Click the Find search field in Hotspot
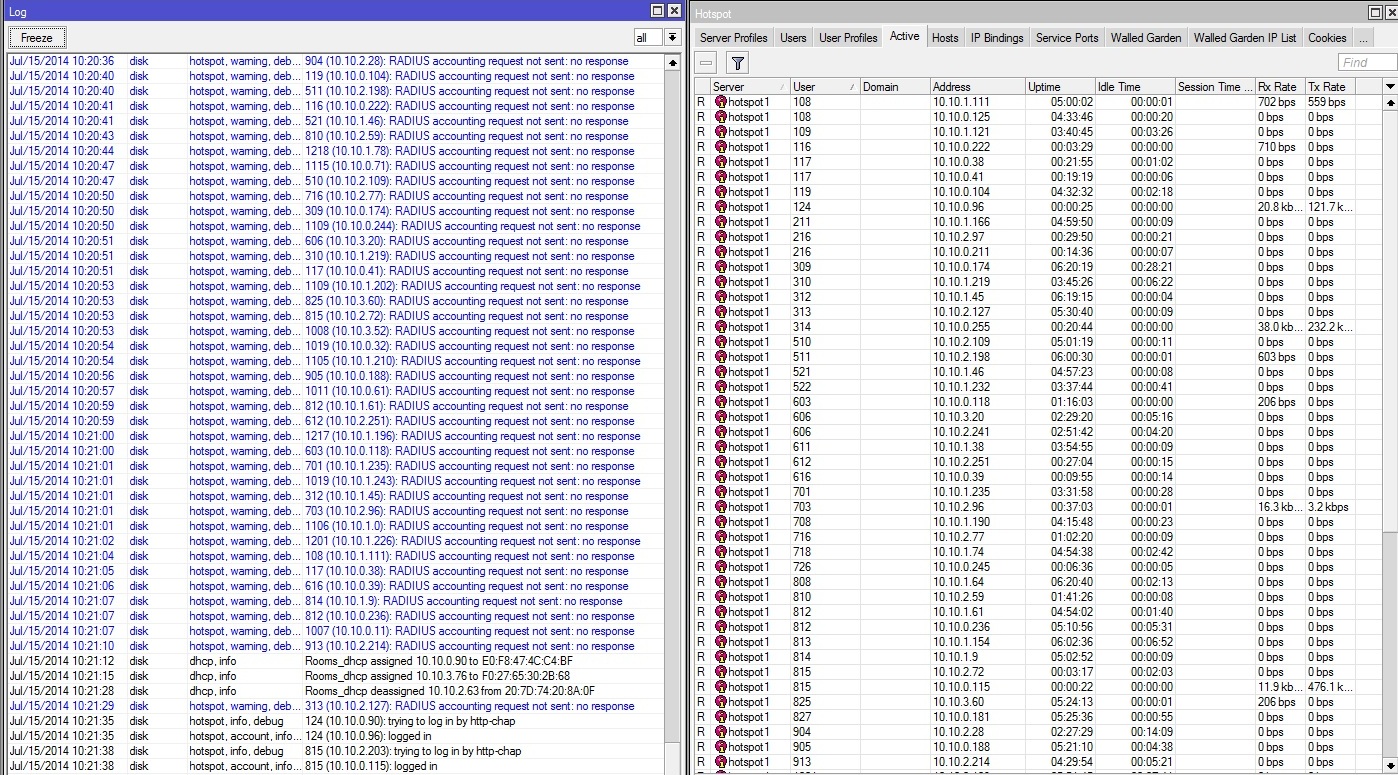The width and height of the screenshot is (1398, 775). (x=1367, y=63)
